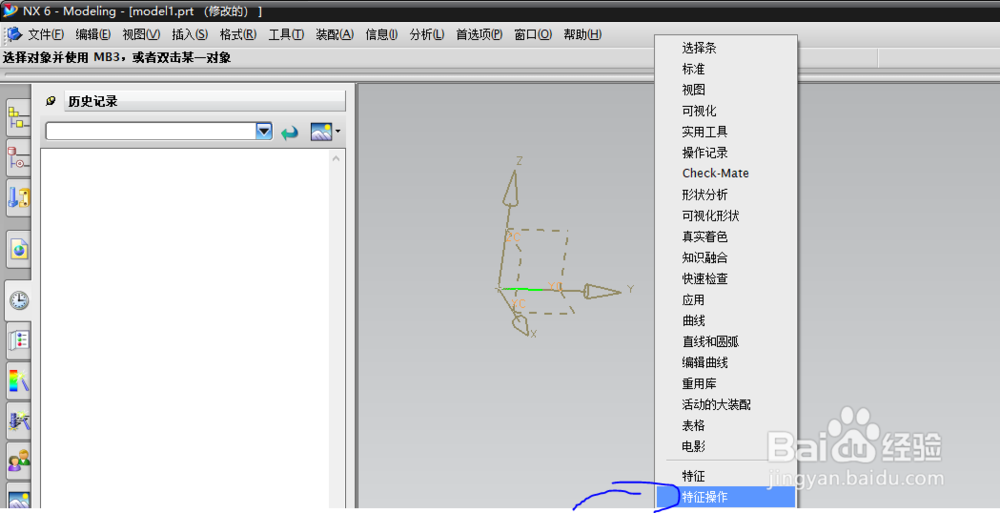This screenshot has height=513, width=1000.
Task: Open the Manufacturing Wizards tab icon
Action: 19,420
